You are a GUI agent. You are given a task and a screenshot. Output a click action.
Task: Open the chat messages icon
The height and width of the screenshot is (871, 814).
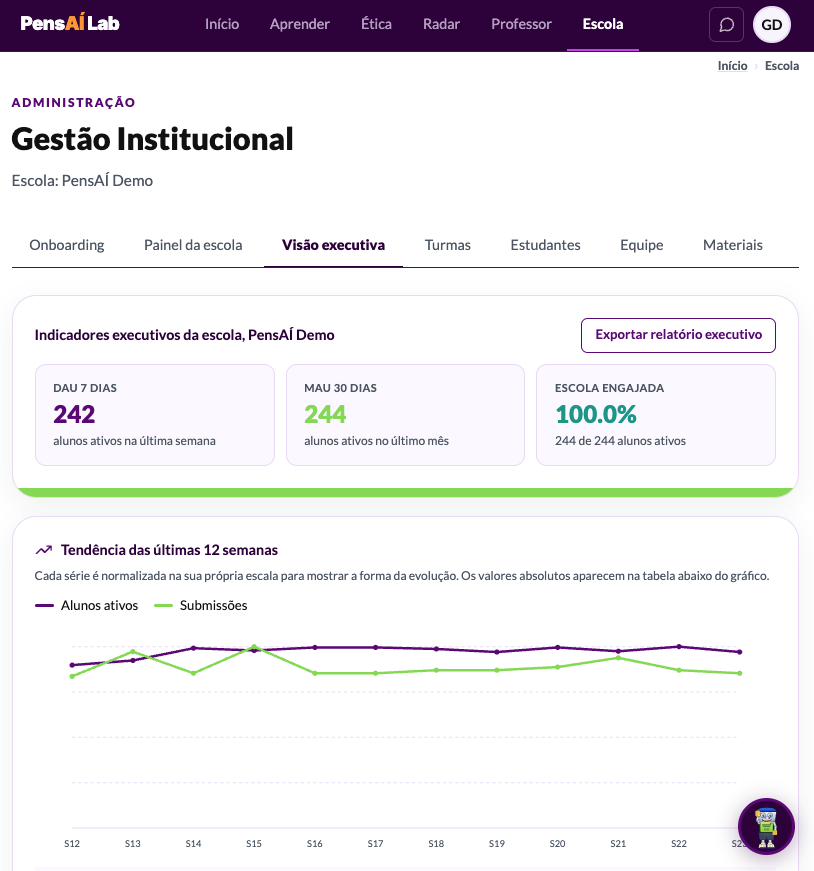[726, 24]
